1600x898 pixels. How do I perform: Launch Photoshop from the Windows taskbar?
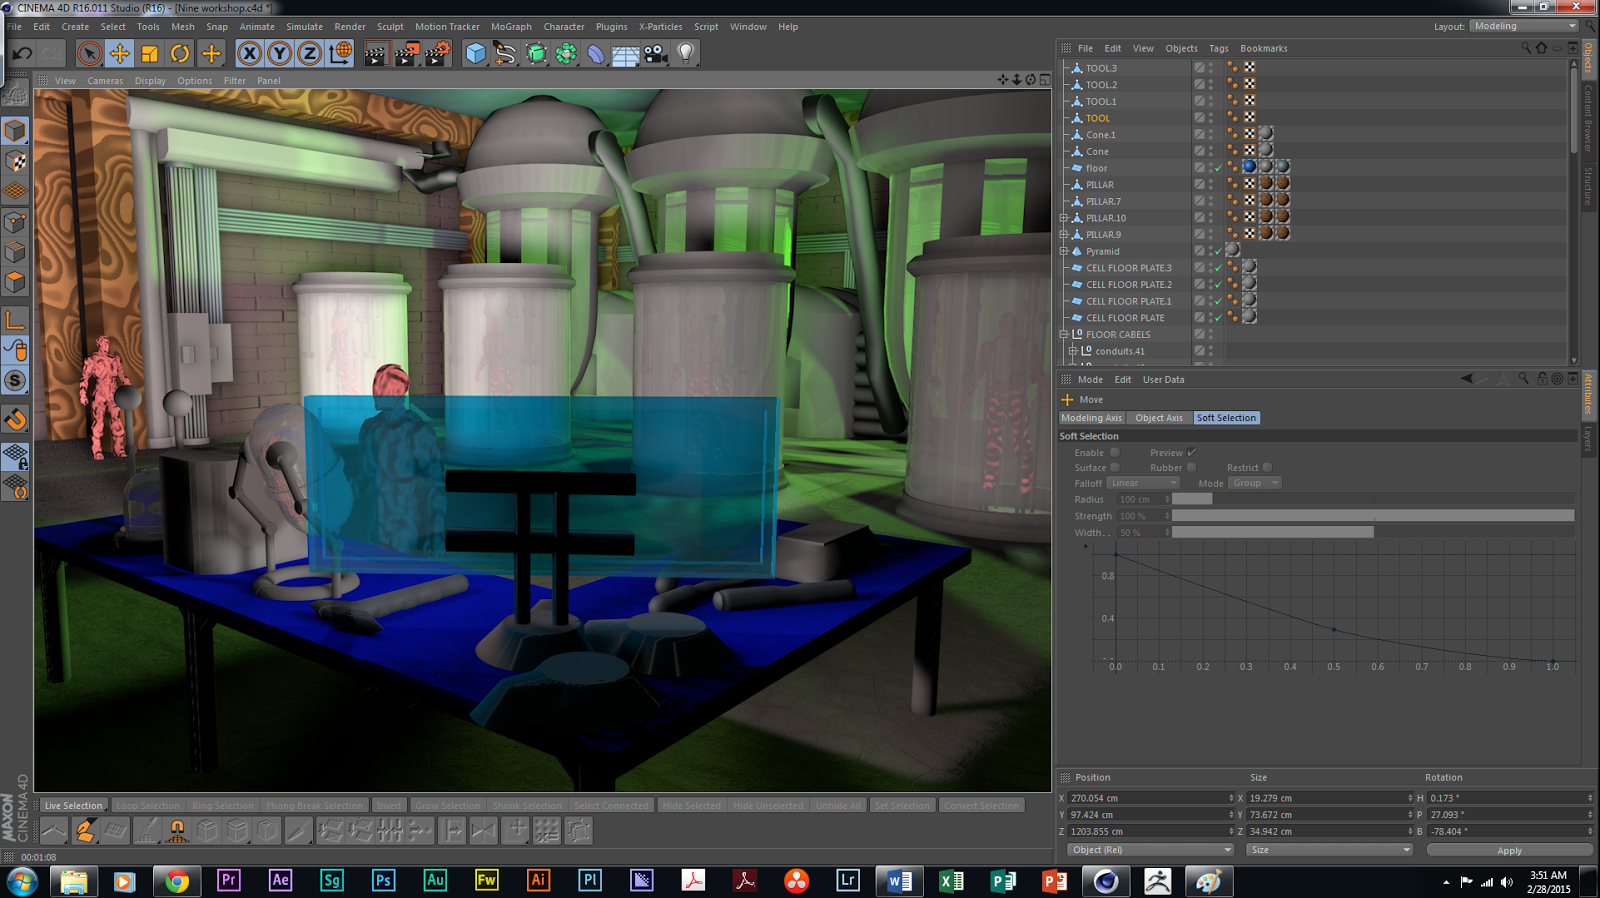point(383,881)
